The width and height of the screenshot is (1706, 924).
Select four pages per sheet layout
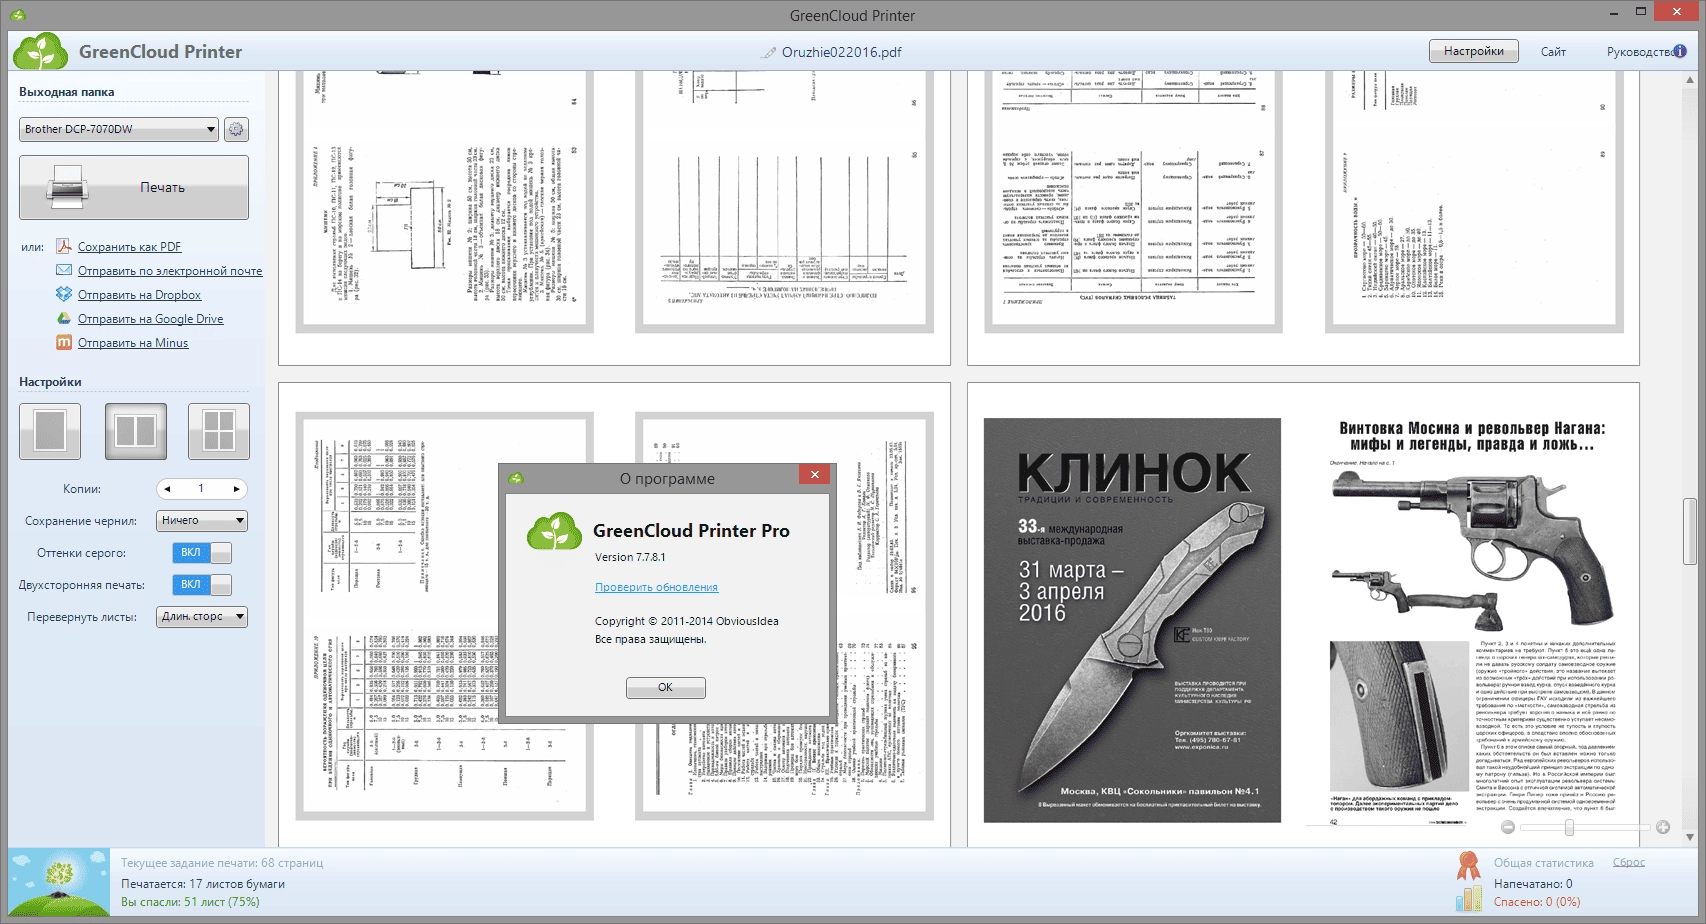pyautogui.click(x=219, y=431)
